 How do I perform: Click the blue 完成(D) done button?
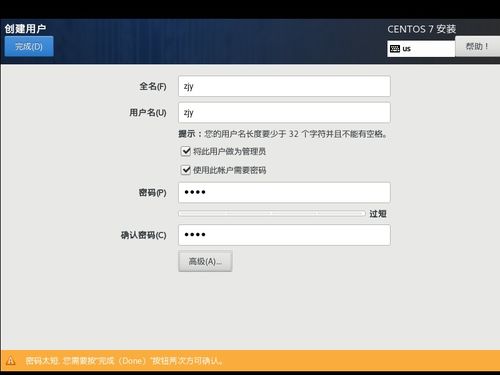[29, 46]
